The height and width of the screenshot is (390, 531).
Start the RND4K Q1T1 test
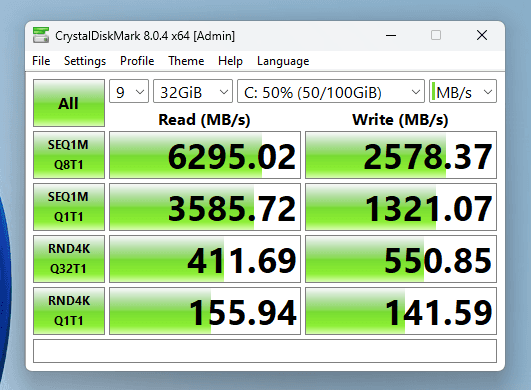point(69,311)
